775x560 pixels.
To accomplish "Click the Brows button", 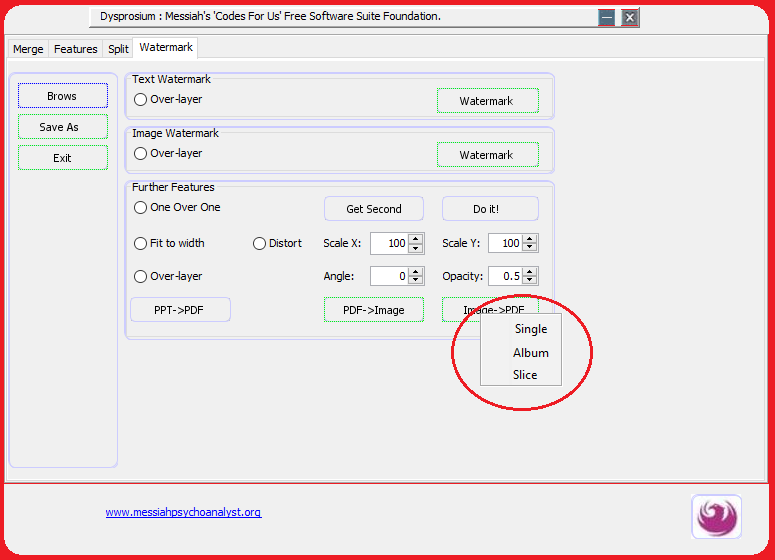I will (63, 96).
